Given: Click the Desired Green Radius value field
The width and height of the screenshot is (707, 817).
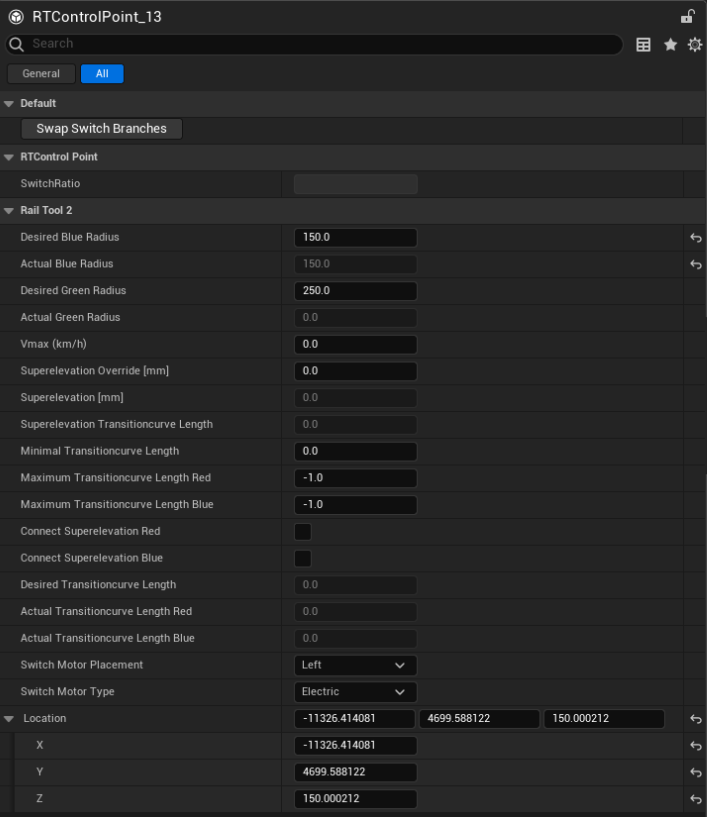Looking at the screenshot, I should click(355, 291).
